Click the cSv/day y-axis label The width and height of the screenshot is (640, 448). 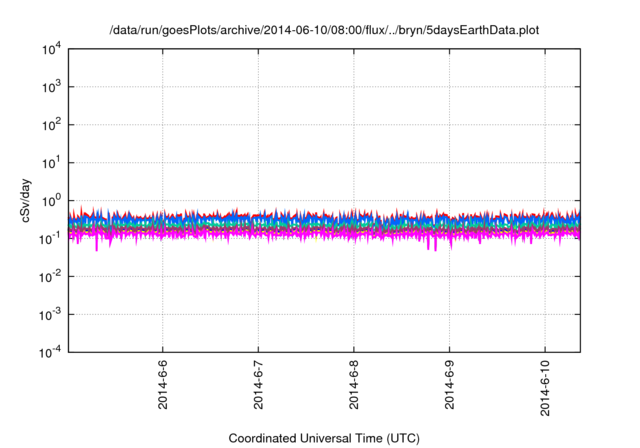coord(25,200)
